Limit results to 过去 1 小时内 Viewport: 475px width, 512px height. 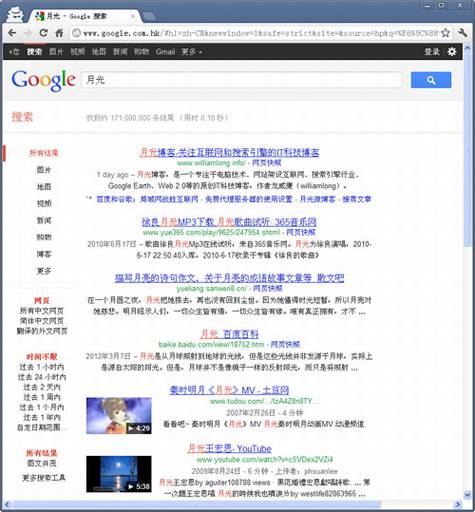[42, 367]
